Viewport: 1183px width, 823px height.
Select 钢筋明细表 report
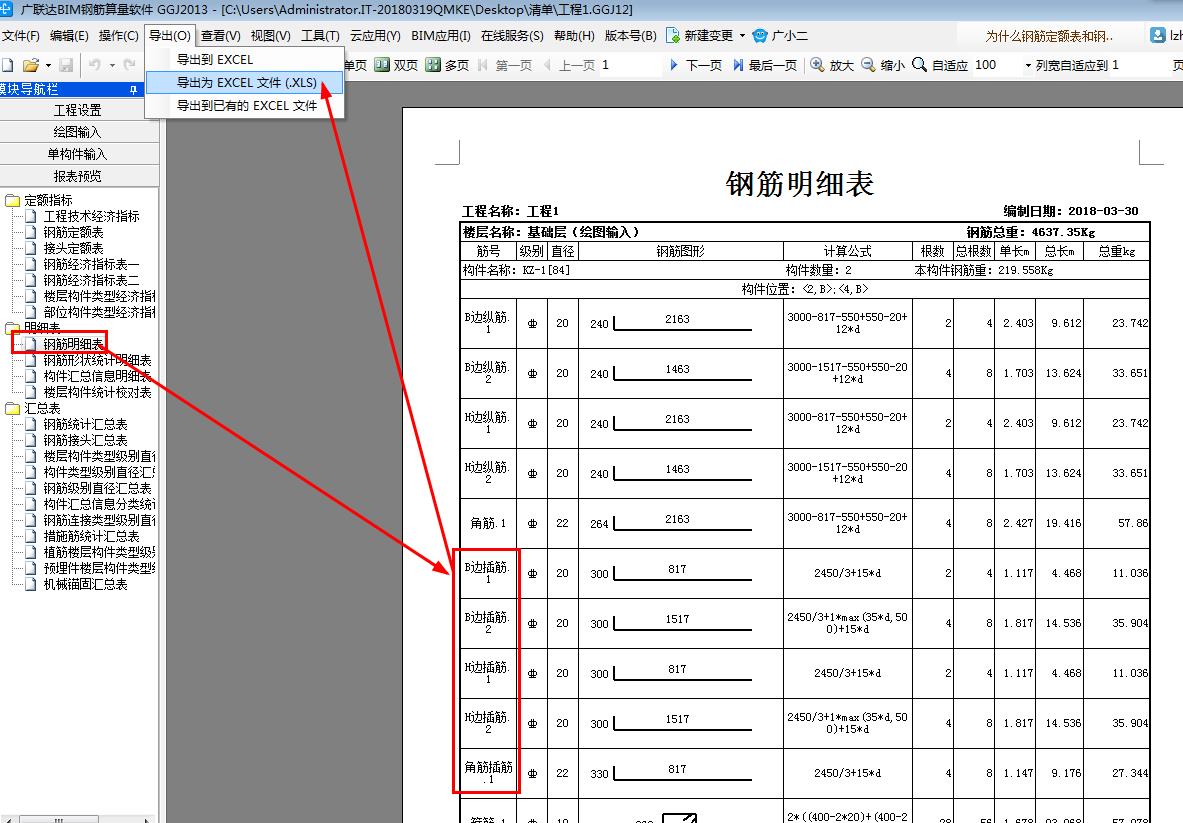click(x=73, y=344)
